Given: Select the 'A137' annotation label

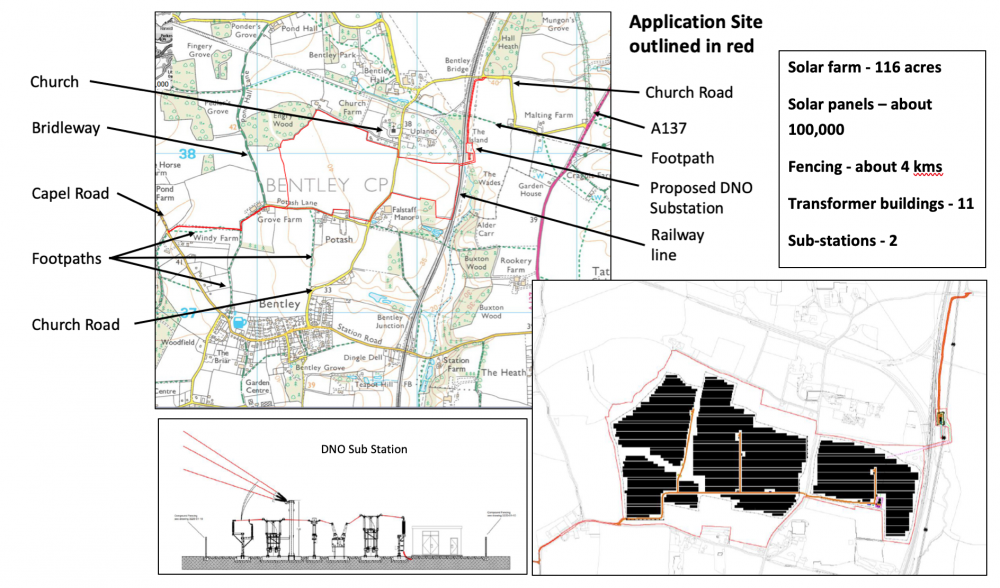Looking at the screenshot, I should point(668,128).
